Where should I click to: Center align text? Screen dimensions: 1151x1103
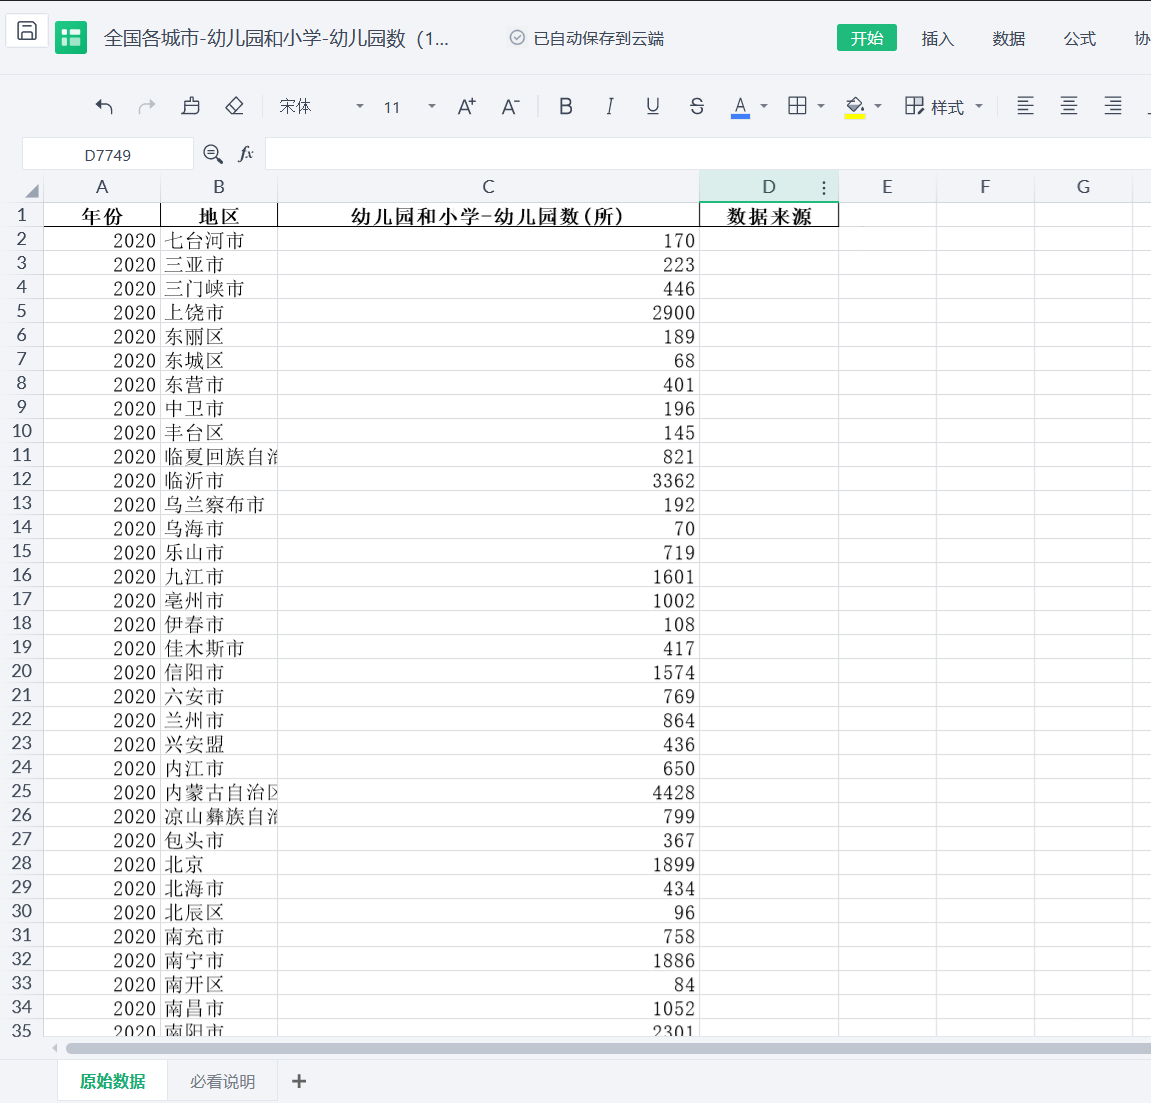[x=1069, y=106]
